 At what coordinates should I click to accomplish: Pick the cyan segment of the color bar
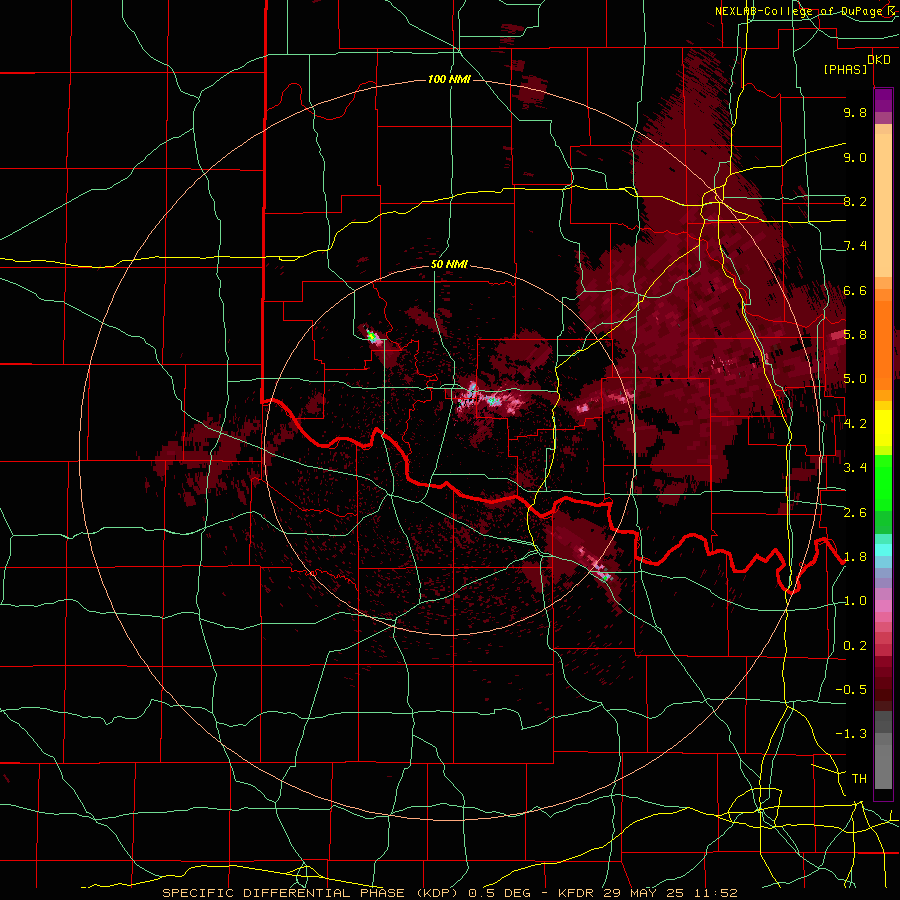883,550
